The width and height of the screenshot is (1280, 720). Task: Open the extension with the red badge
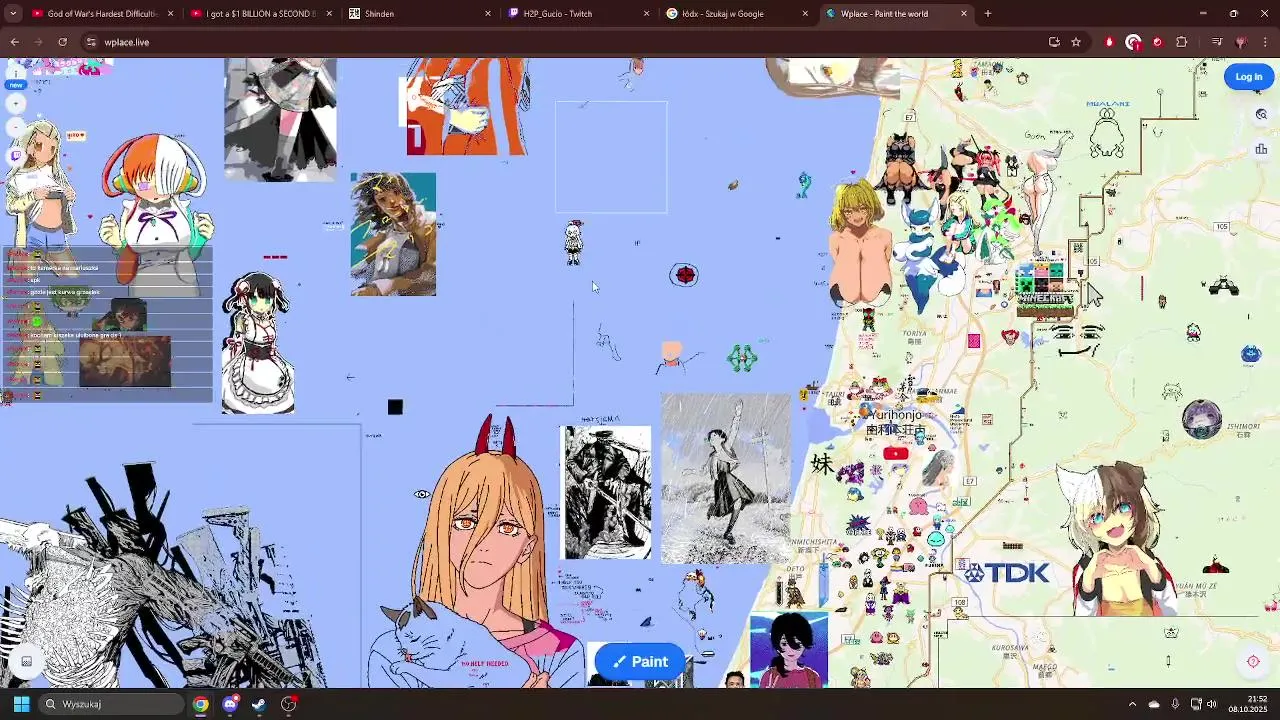click(x=1133, y=42)
